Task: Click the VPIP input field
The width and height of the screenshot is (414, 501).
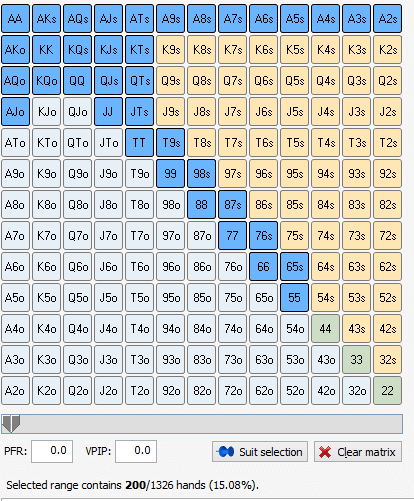Action: (136, 451)
